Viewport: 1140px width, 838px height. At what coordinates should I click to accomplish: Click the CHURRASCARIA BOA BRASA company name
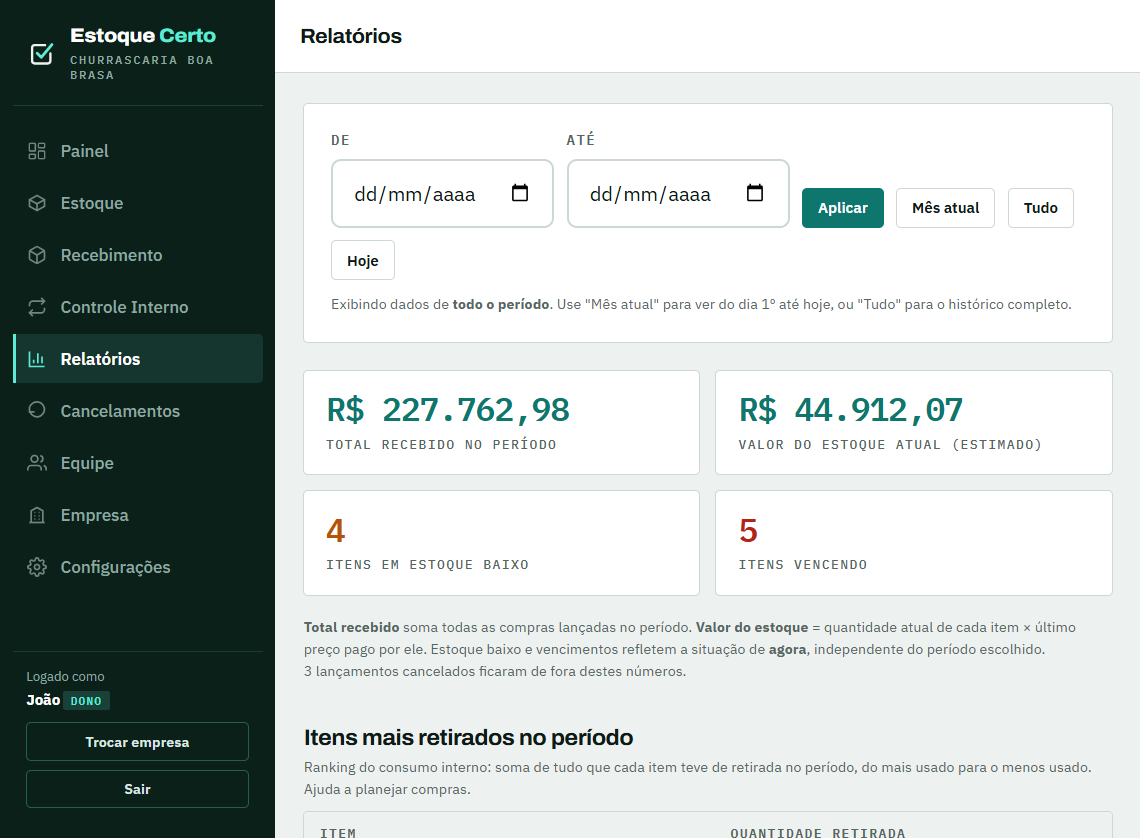point(142,68)
